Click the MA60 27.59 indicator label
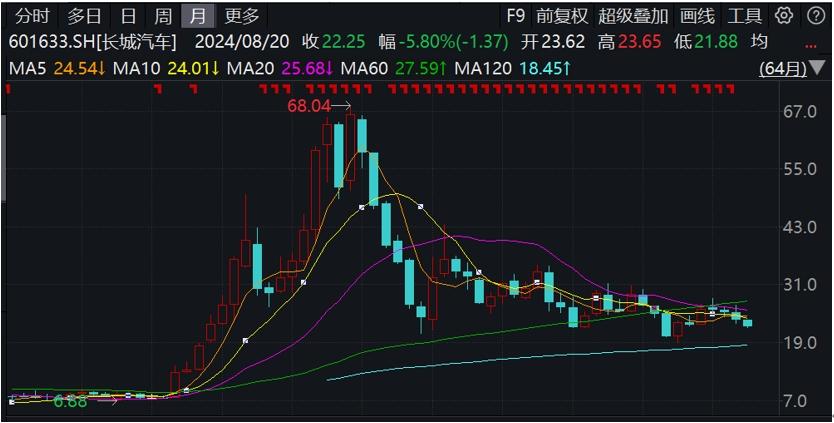 [395, 68]
